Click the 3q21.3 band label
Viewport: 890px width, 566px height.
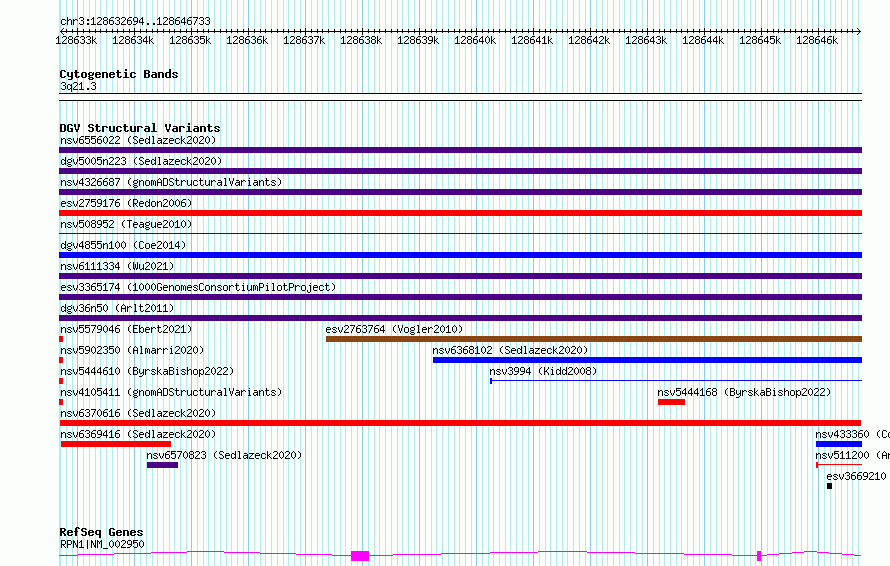coord(78,86)
